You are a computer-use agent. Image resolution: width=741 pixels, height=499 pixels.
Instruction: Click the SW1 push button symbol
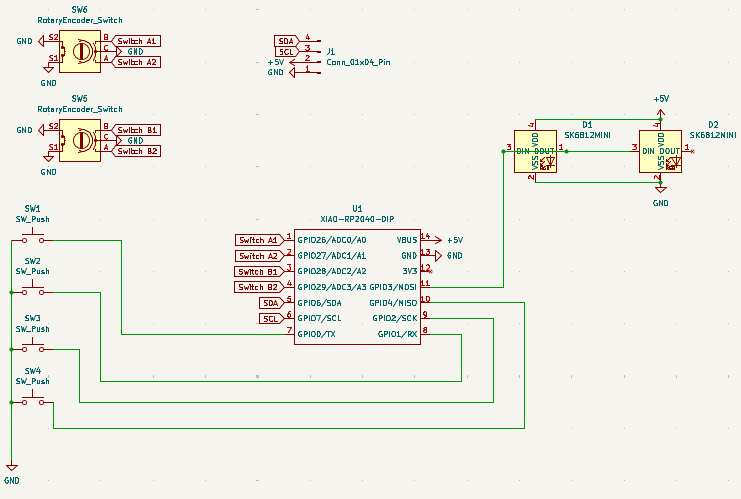pos(33,237)
